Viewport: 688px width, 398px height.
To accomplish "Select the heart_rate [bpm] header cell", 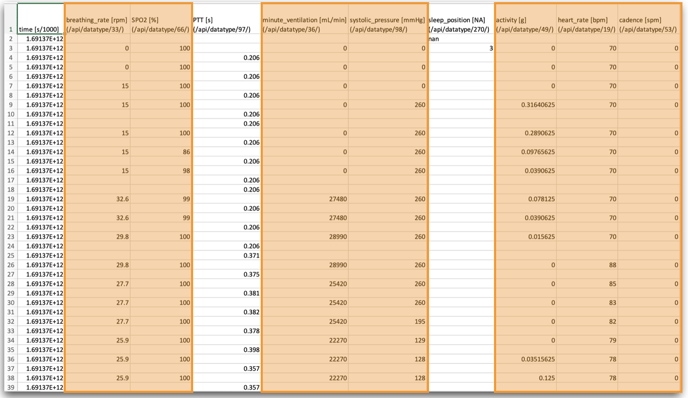I will pyautogui.click(x=587, y=19).
